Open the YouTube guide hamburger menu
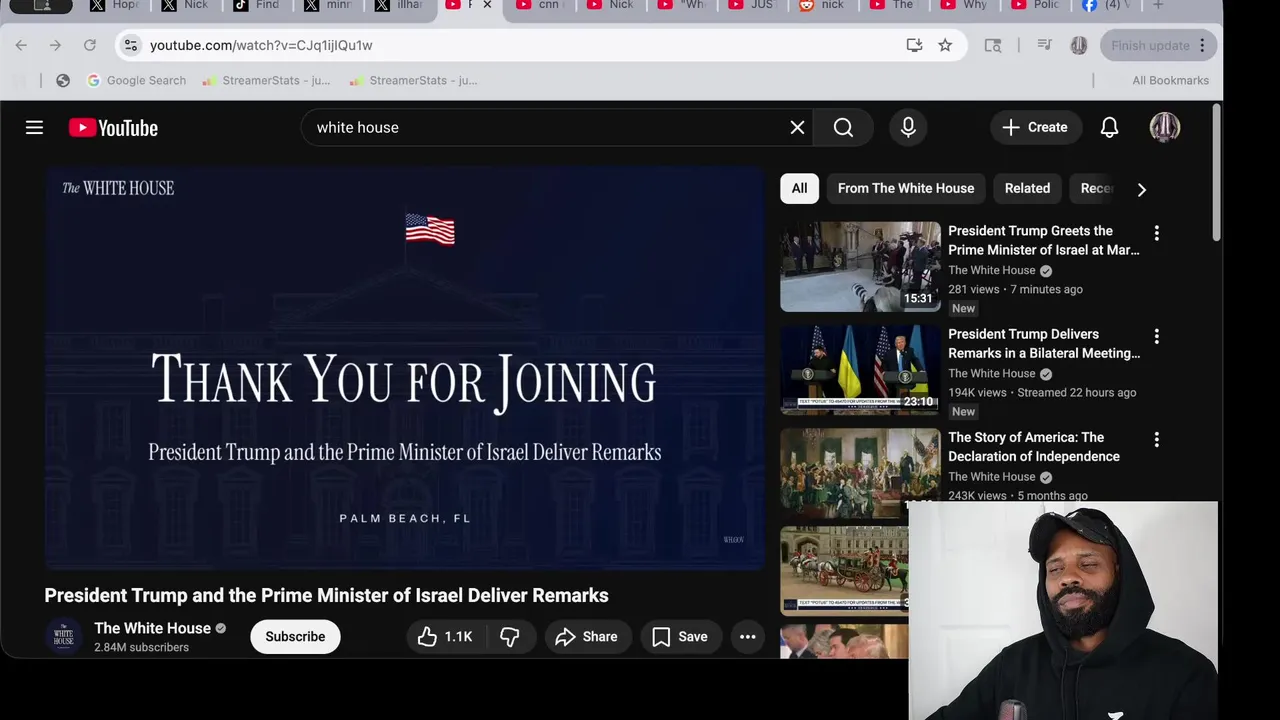This screenshot has height=720, width=1280. 34,127
